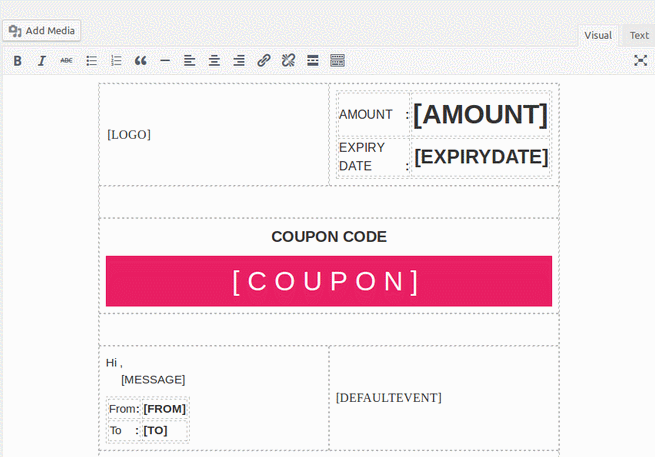
Task: Apply Italic formatting
Action: [42, 61]
